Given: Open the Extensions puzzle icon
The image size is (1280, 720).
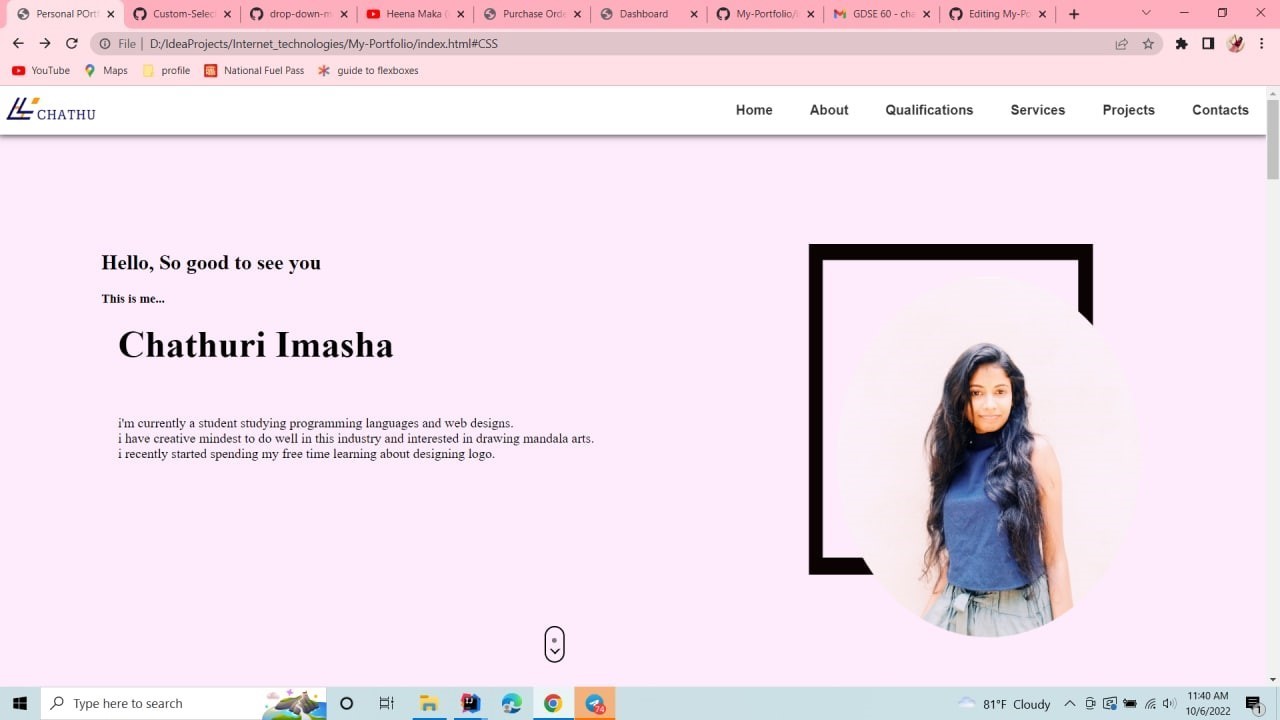Looking at the screenshot, I should [x=1182, y=44].
